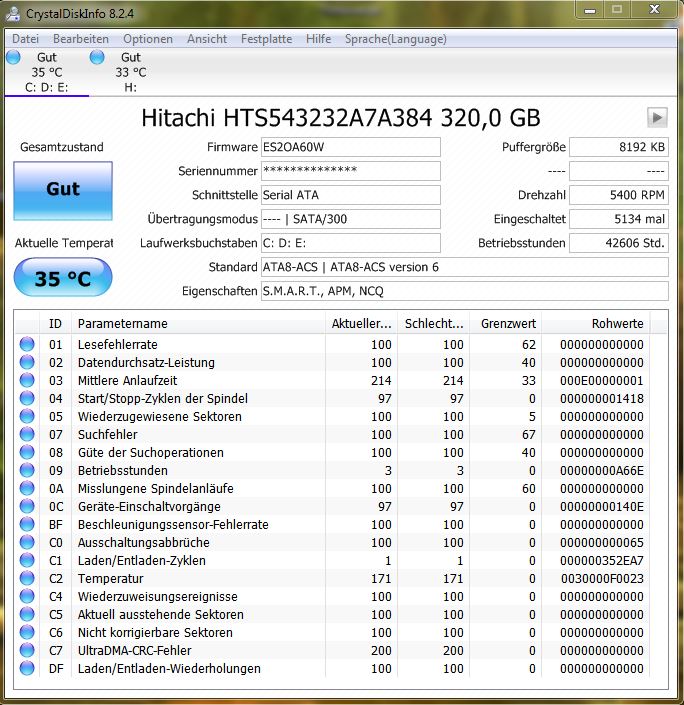Click status orb of Mittlere Anlaufzeit row
The image size is (684, 705).
coord(27,380)
